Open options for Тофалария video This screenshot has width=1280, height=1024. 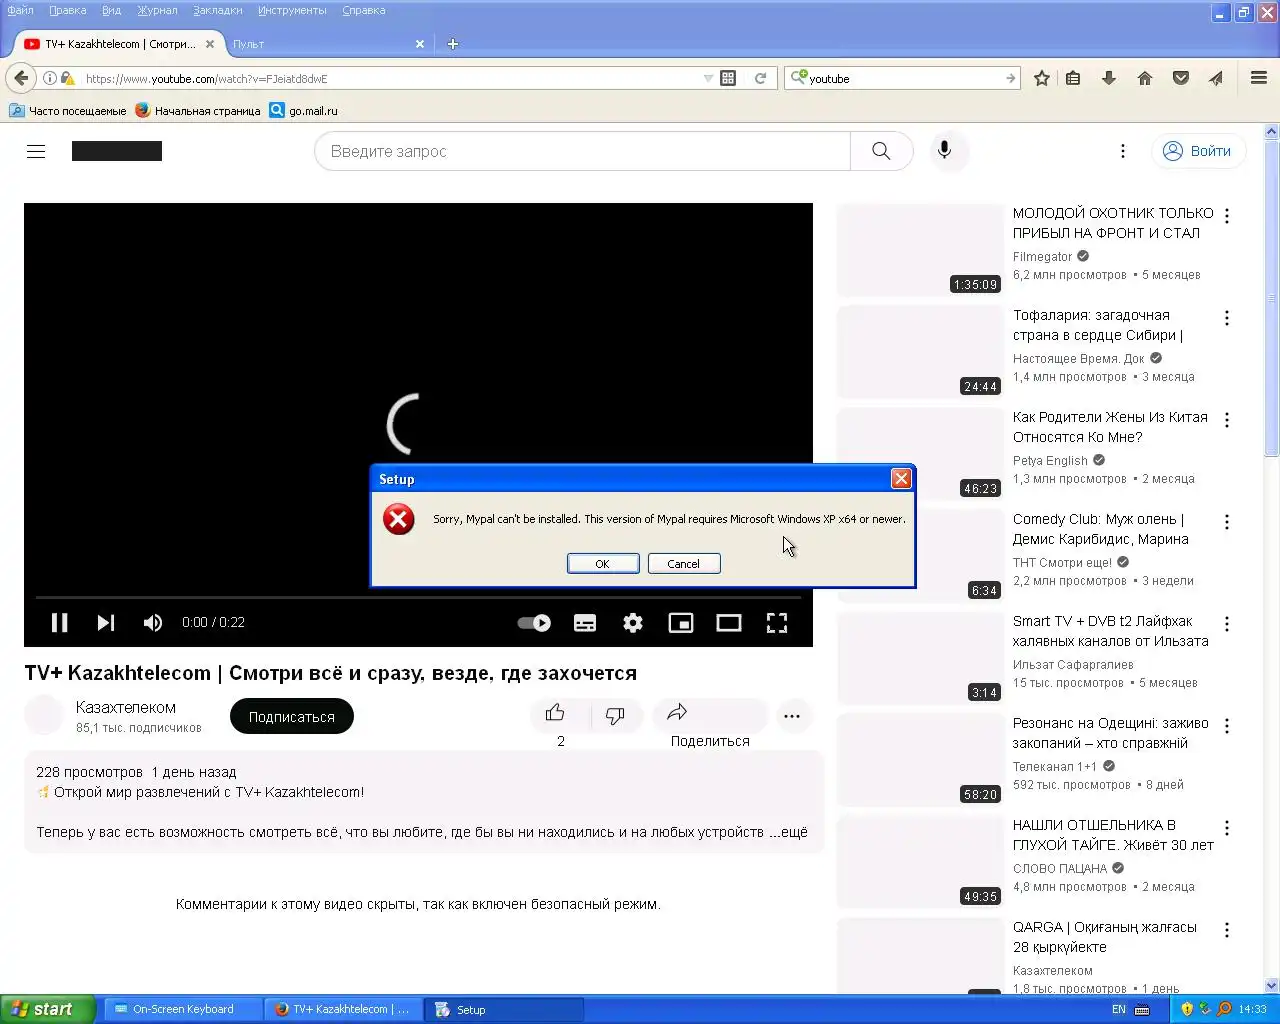pos(1227,318)
